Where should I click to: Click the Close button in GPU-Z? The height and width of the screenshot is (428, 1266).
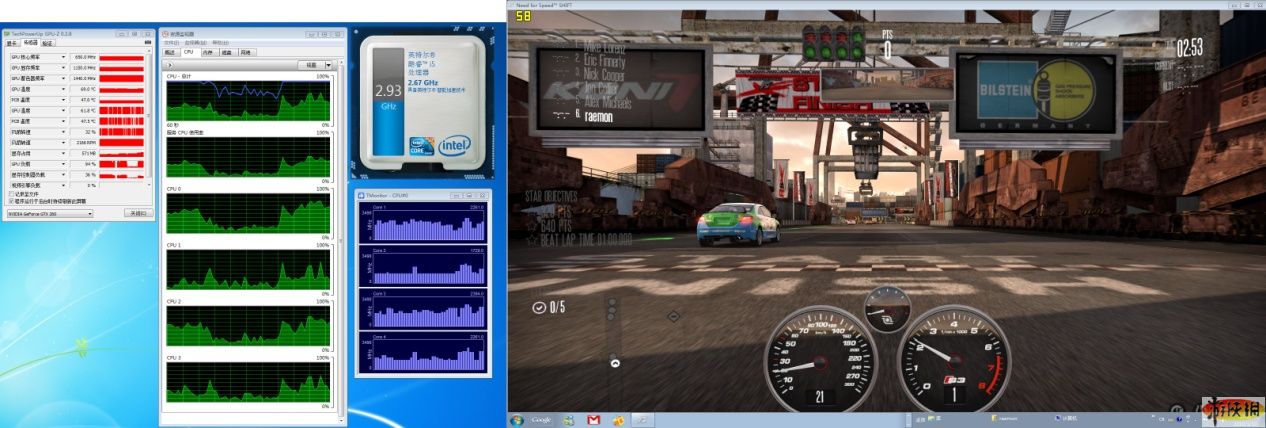click(136, 213)
